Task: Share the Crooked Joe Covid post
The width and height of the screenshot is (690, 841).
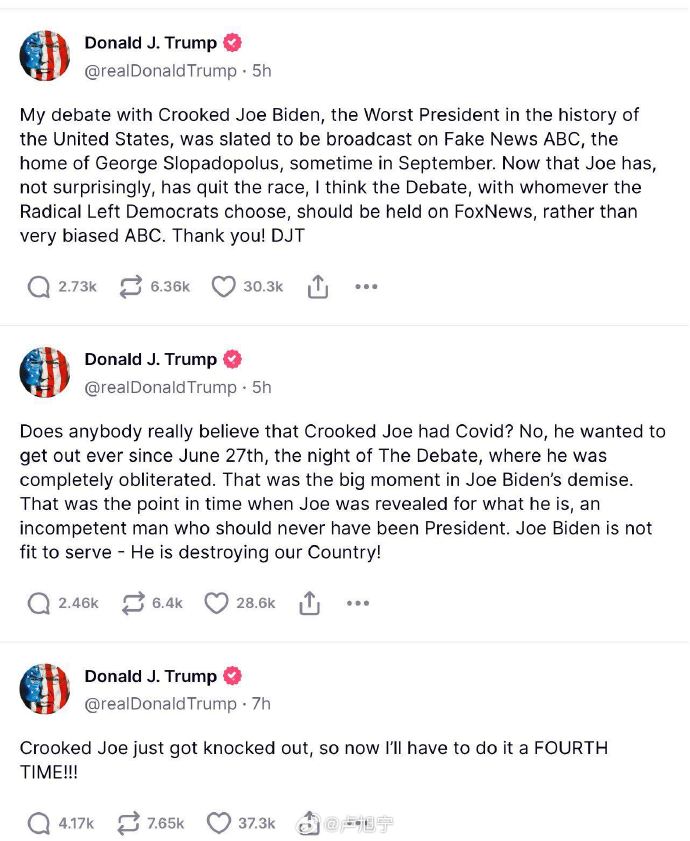Action: click(x=309, y=603)
